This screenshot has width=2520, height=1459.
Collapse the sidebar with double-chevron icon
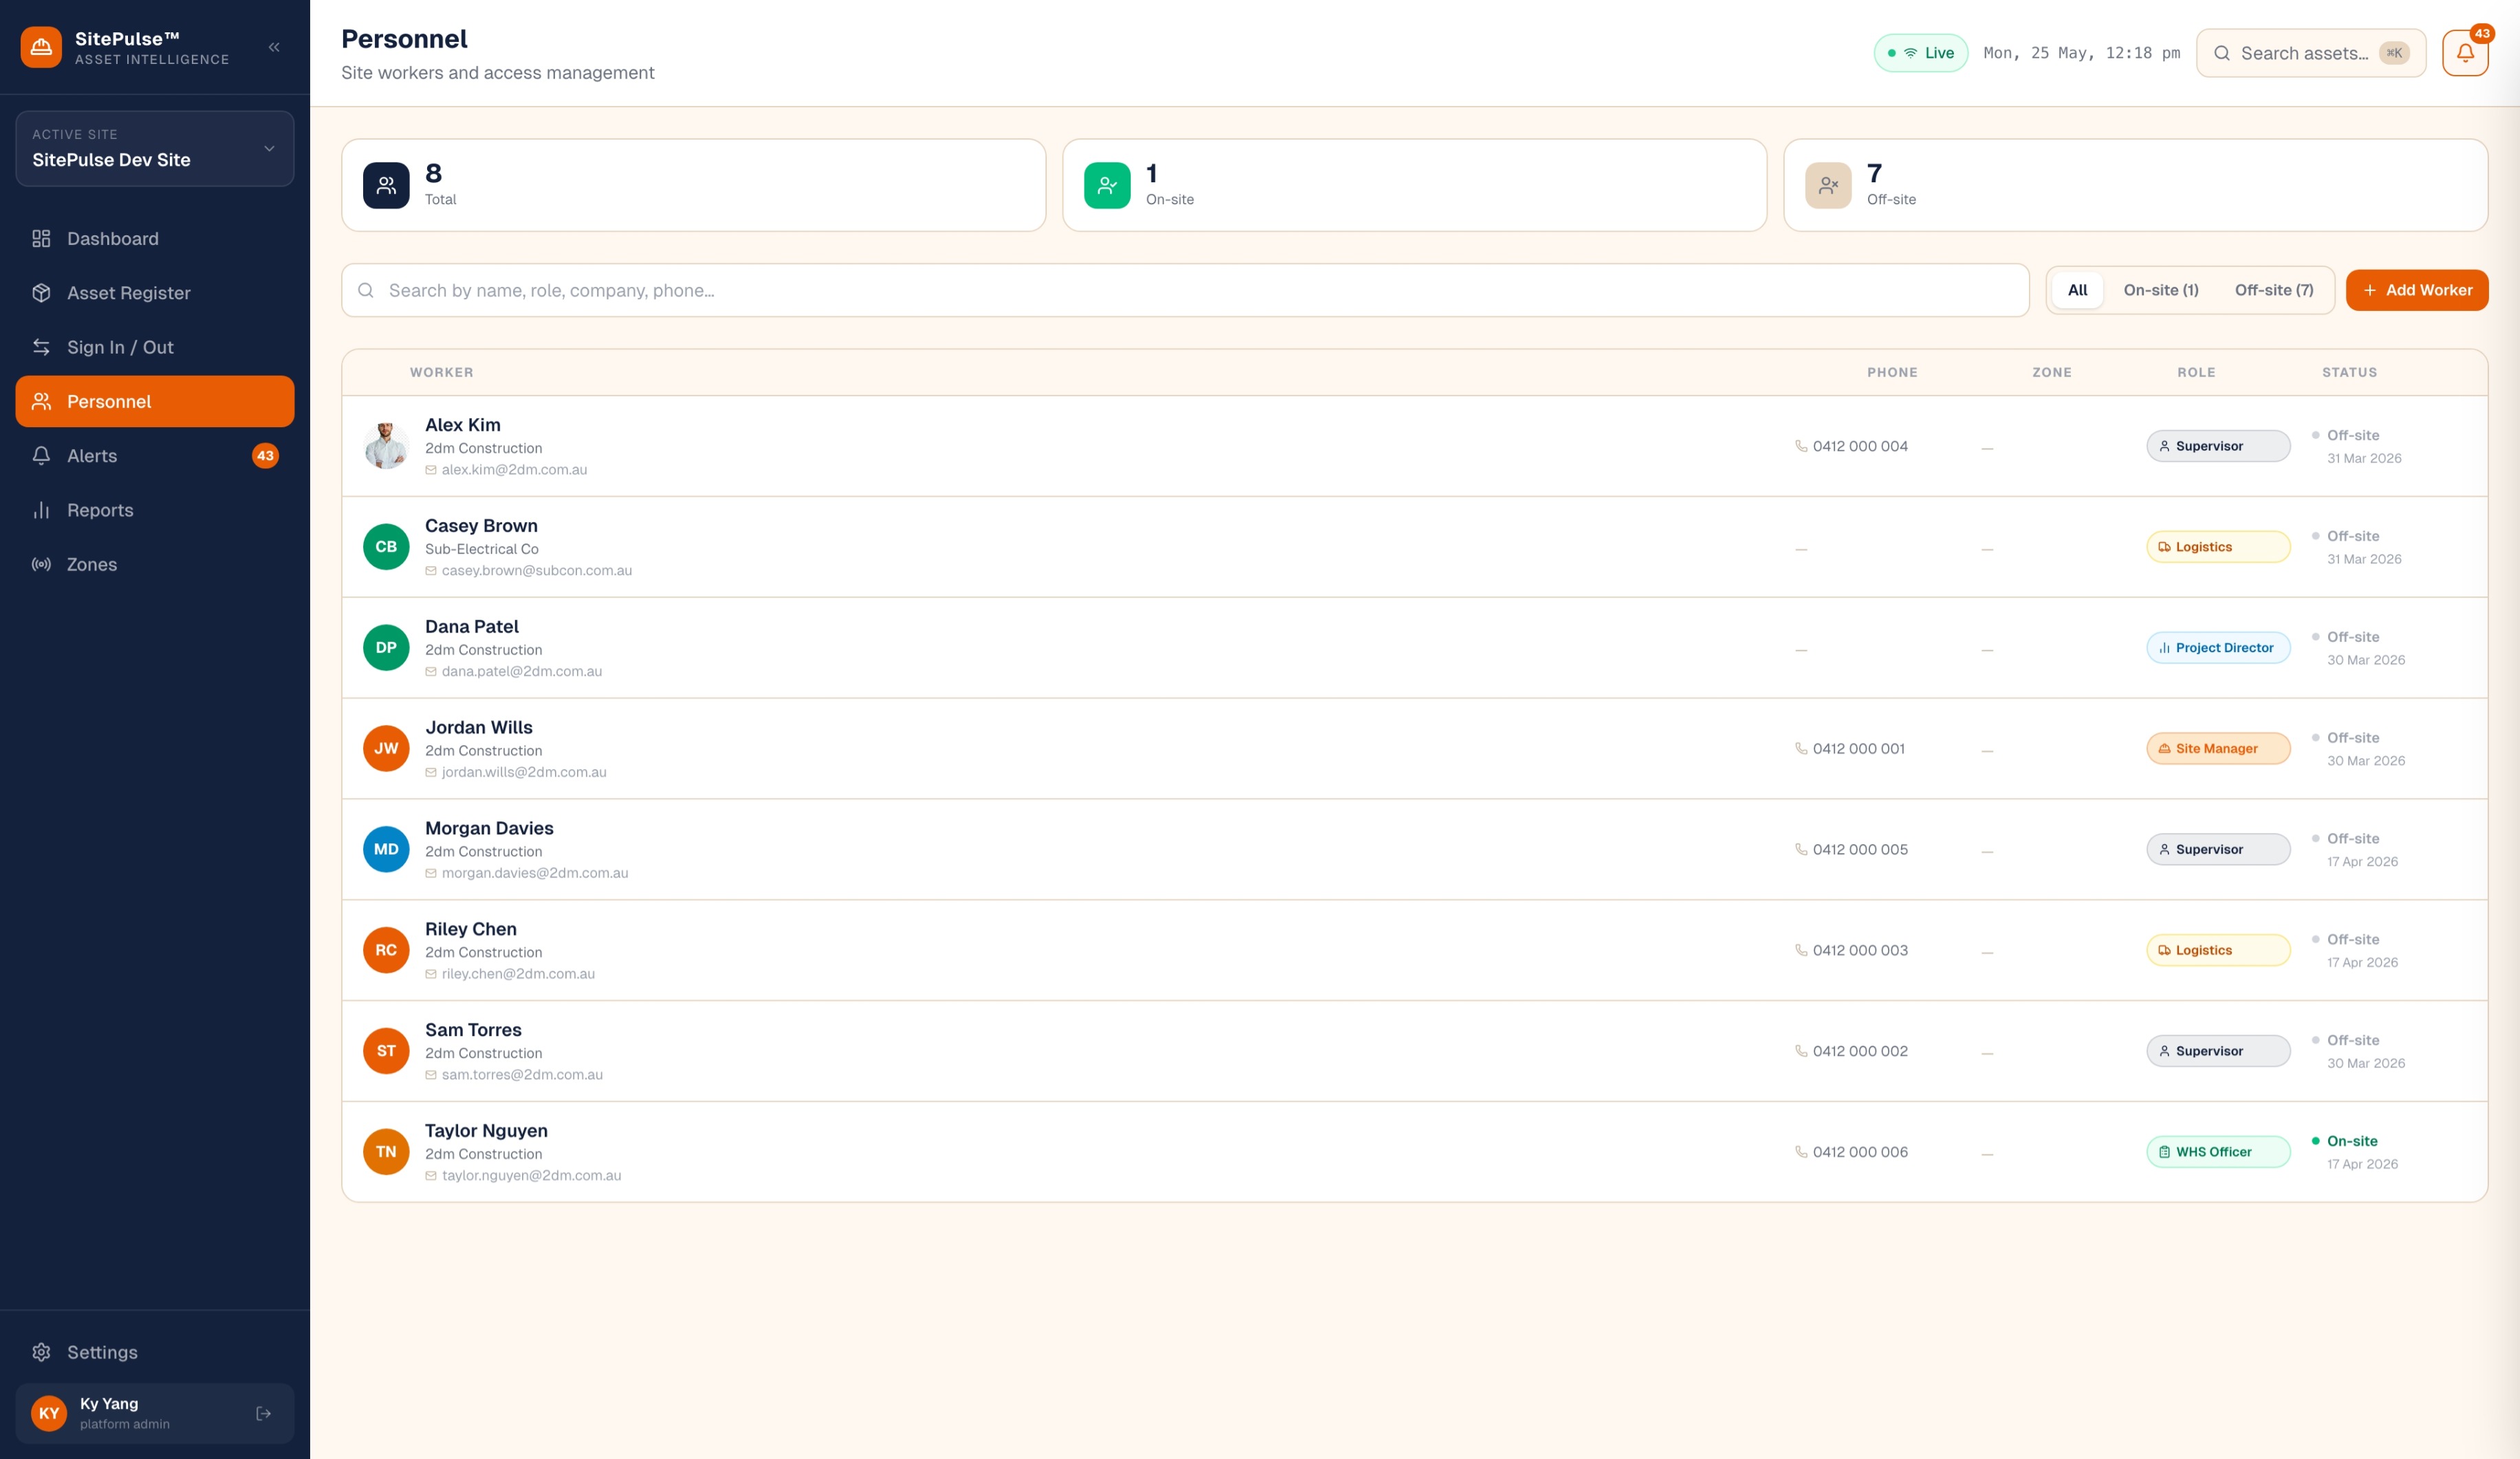click(274, 47)
